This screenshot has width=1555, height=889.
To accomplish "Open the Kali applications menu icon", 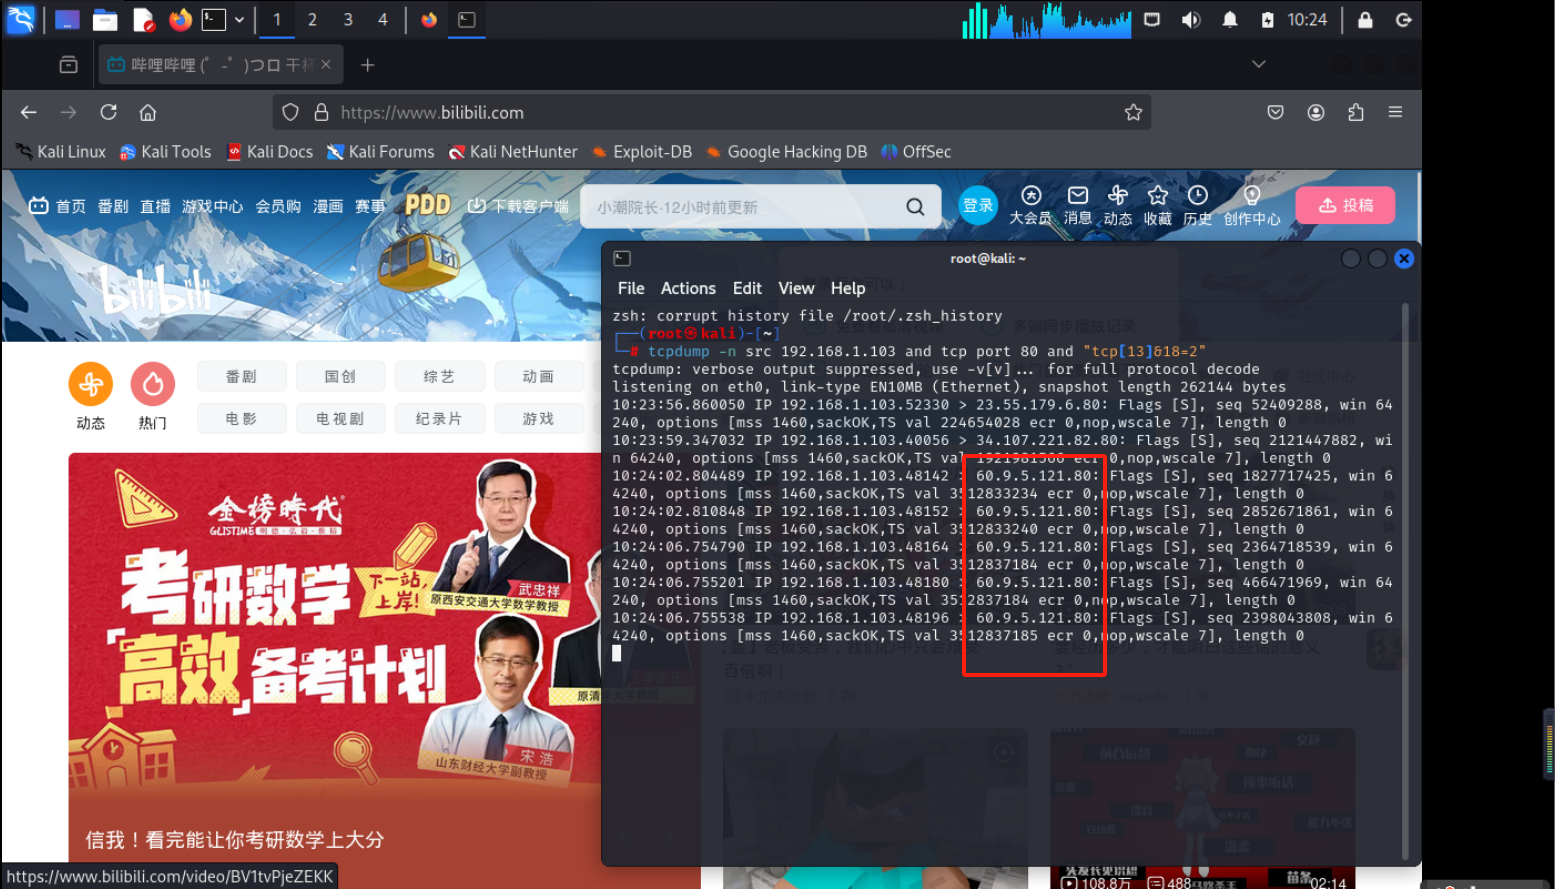I will click(x=20, y=19).
